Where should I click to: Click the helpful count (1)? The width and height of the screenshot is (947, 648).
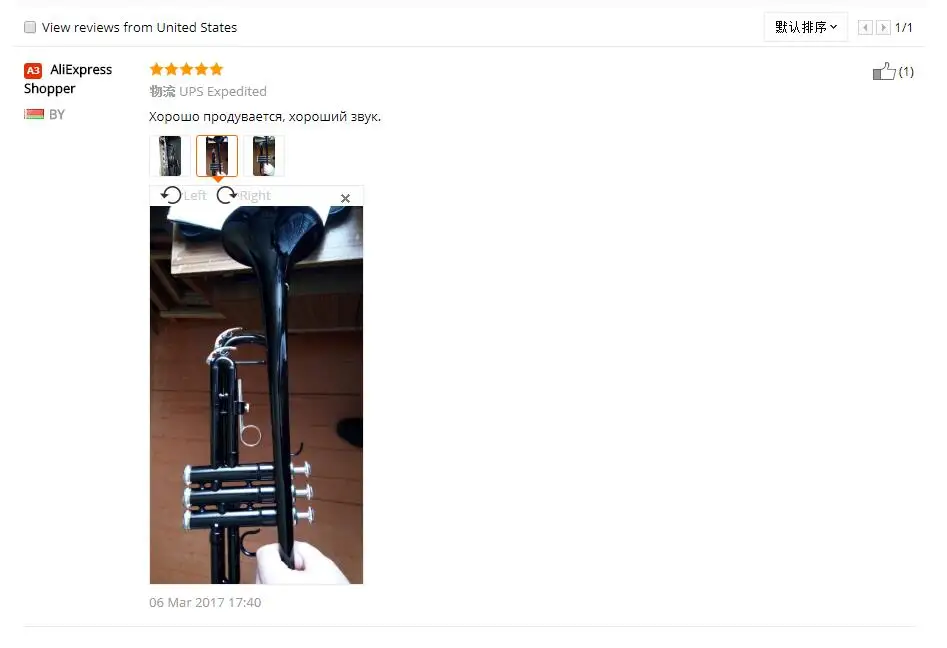click(x=906, y=72)
